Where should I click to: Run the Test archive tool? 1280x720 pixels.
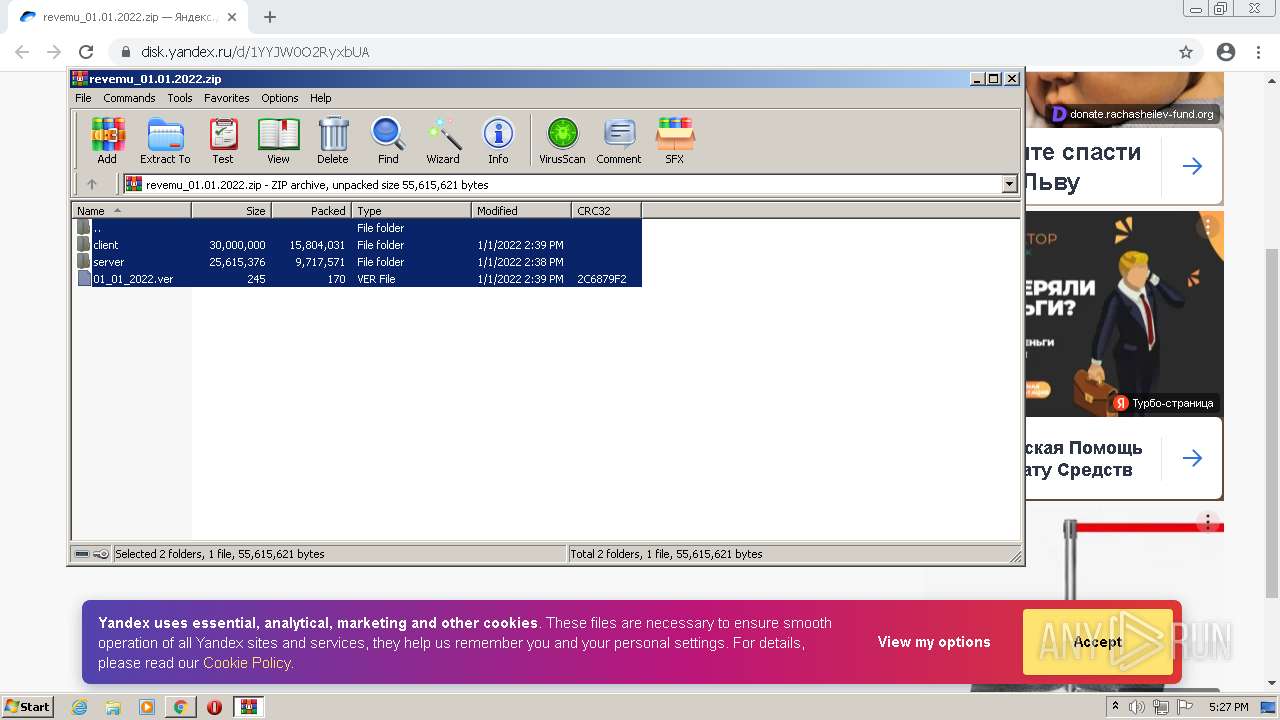(x=223, y=140)
